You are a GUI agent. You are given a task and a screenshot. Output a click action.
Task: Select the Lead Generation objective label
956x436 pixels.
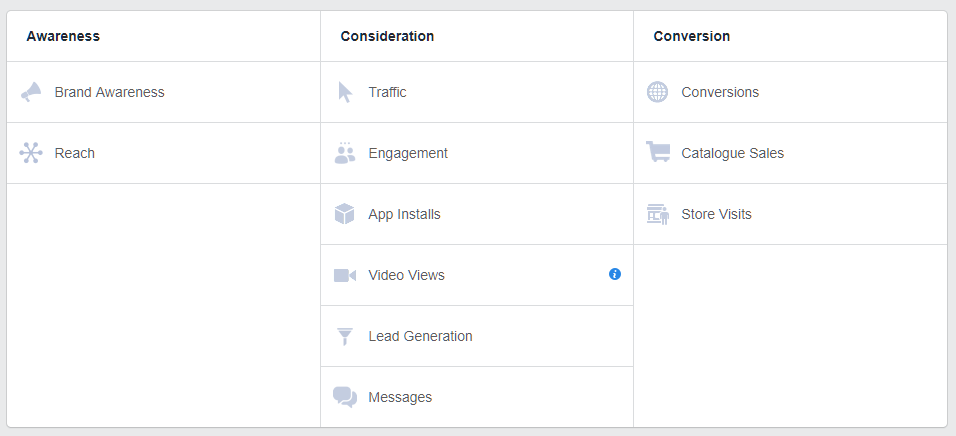pos(420,336)
